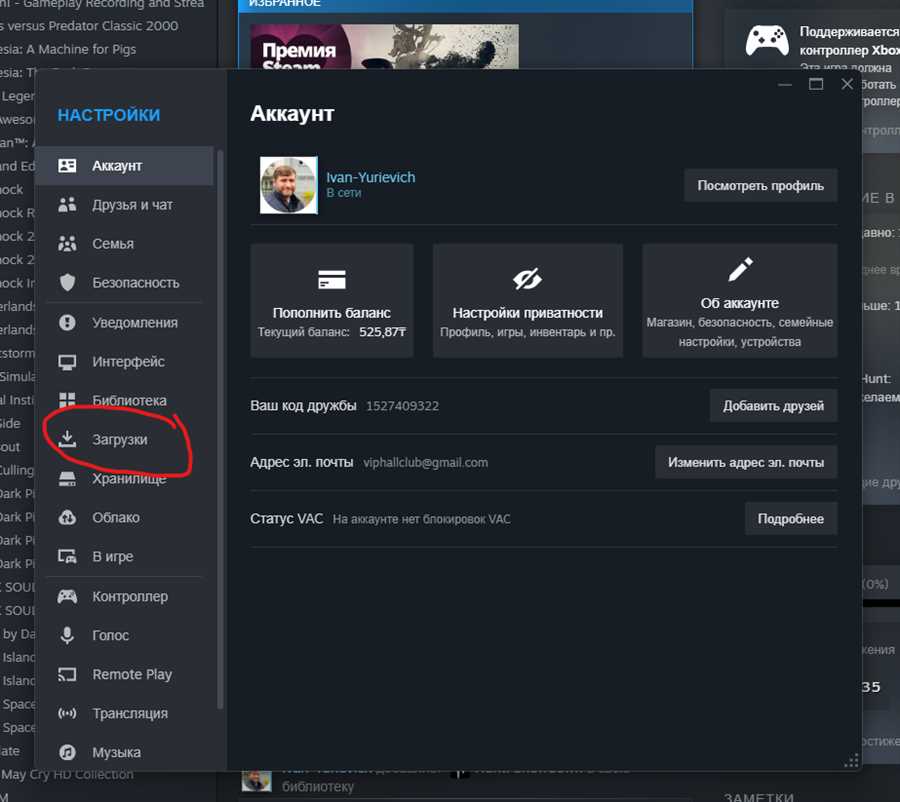Open Трансляция settings label
Image resolution: width=900 pixels, height=802 pixels.
point(130,714)
